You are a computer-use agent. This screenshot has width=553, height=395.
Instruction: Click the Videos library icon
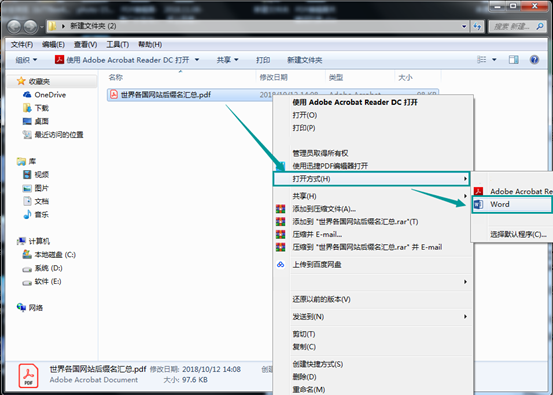(x=27, y=174)
